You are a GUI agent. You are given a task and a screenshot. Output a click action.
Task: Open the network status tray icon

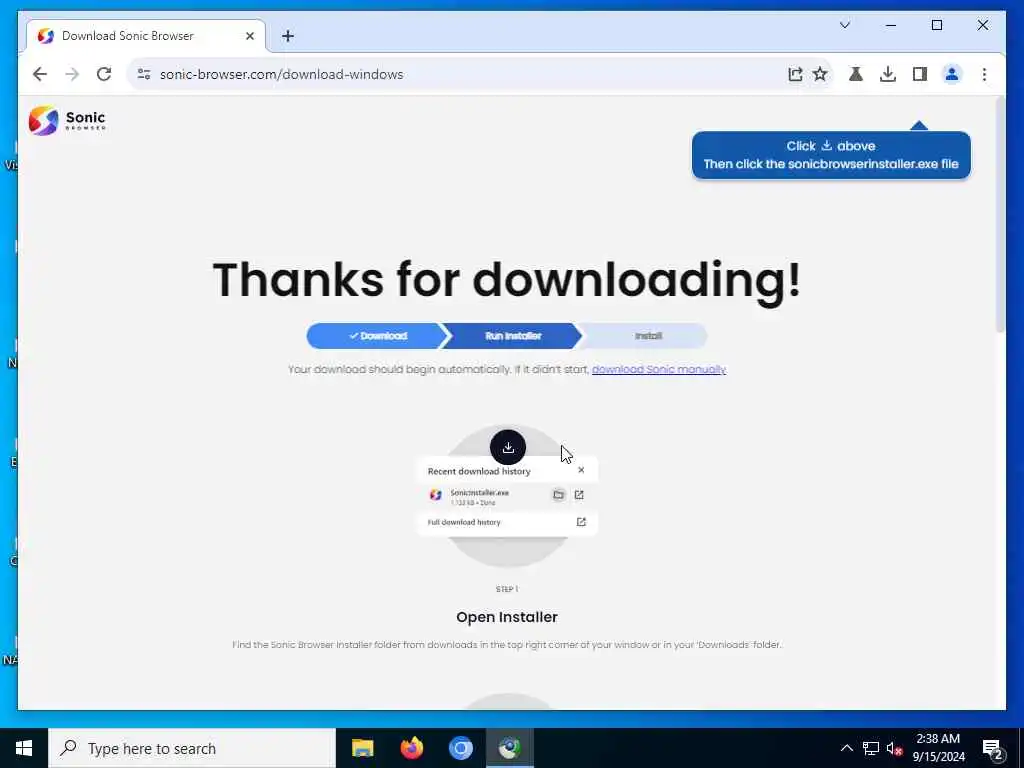click(871, 748)
